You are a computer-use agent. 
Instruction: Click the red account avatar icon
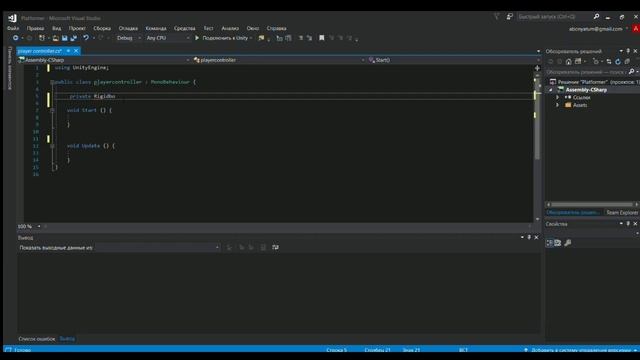coord(636,29)
